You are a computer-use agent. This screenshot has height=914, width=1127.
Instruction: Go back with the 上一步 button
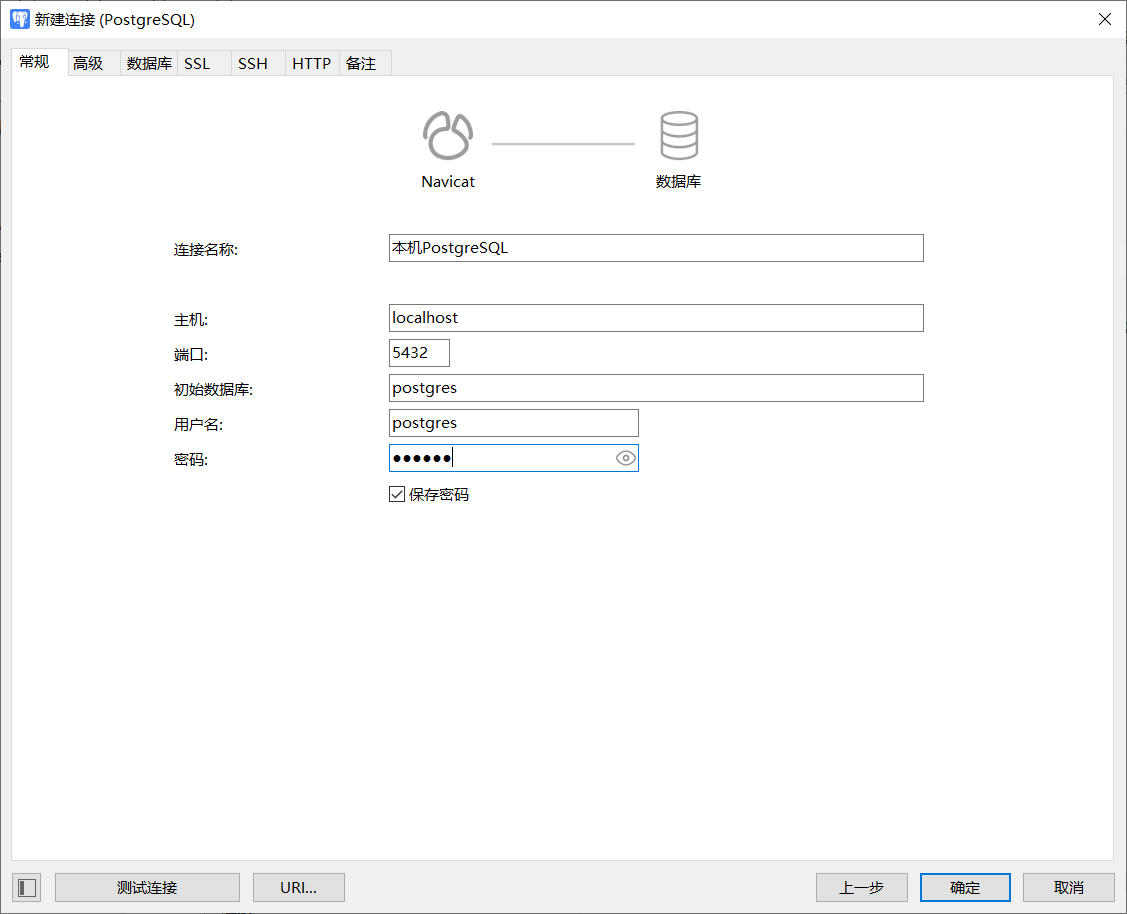[x=861, y=887]
